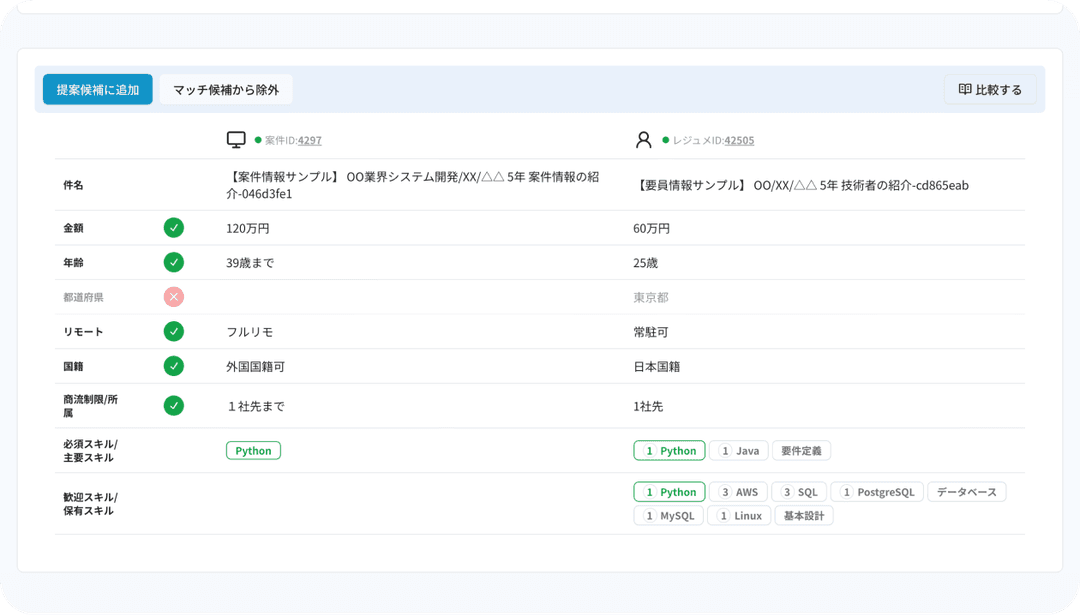The width and height of the screenshot is (1080, 615).
Task: Click the 比較する button
Action: point(990,90)
